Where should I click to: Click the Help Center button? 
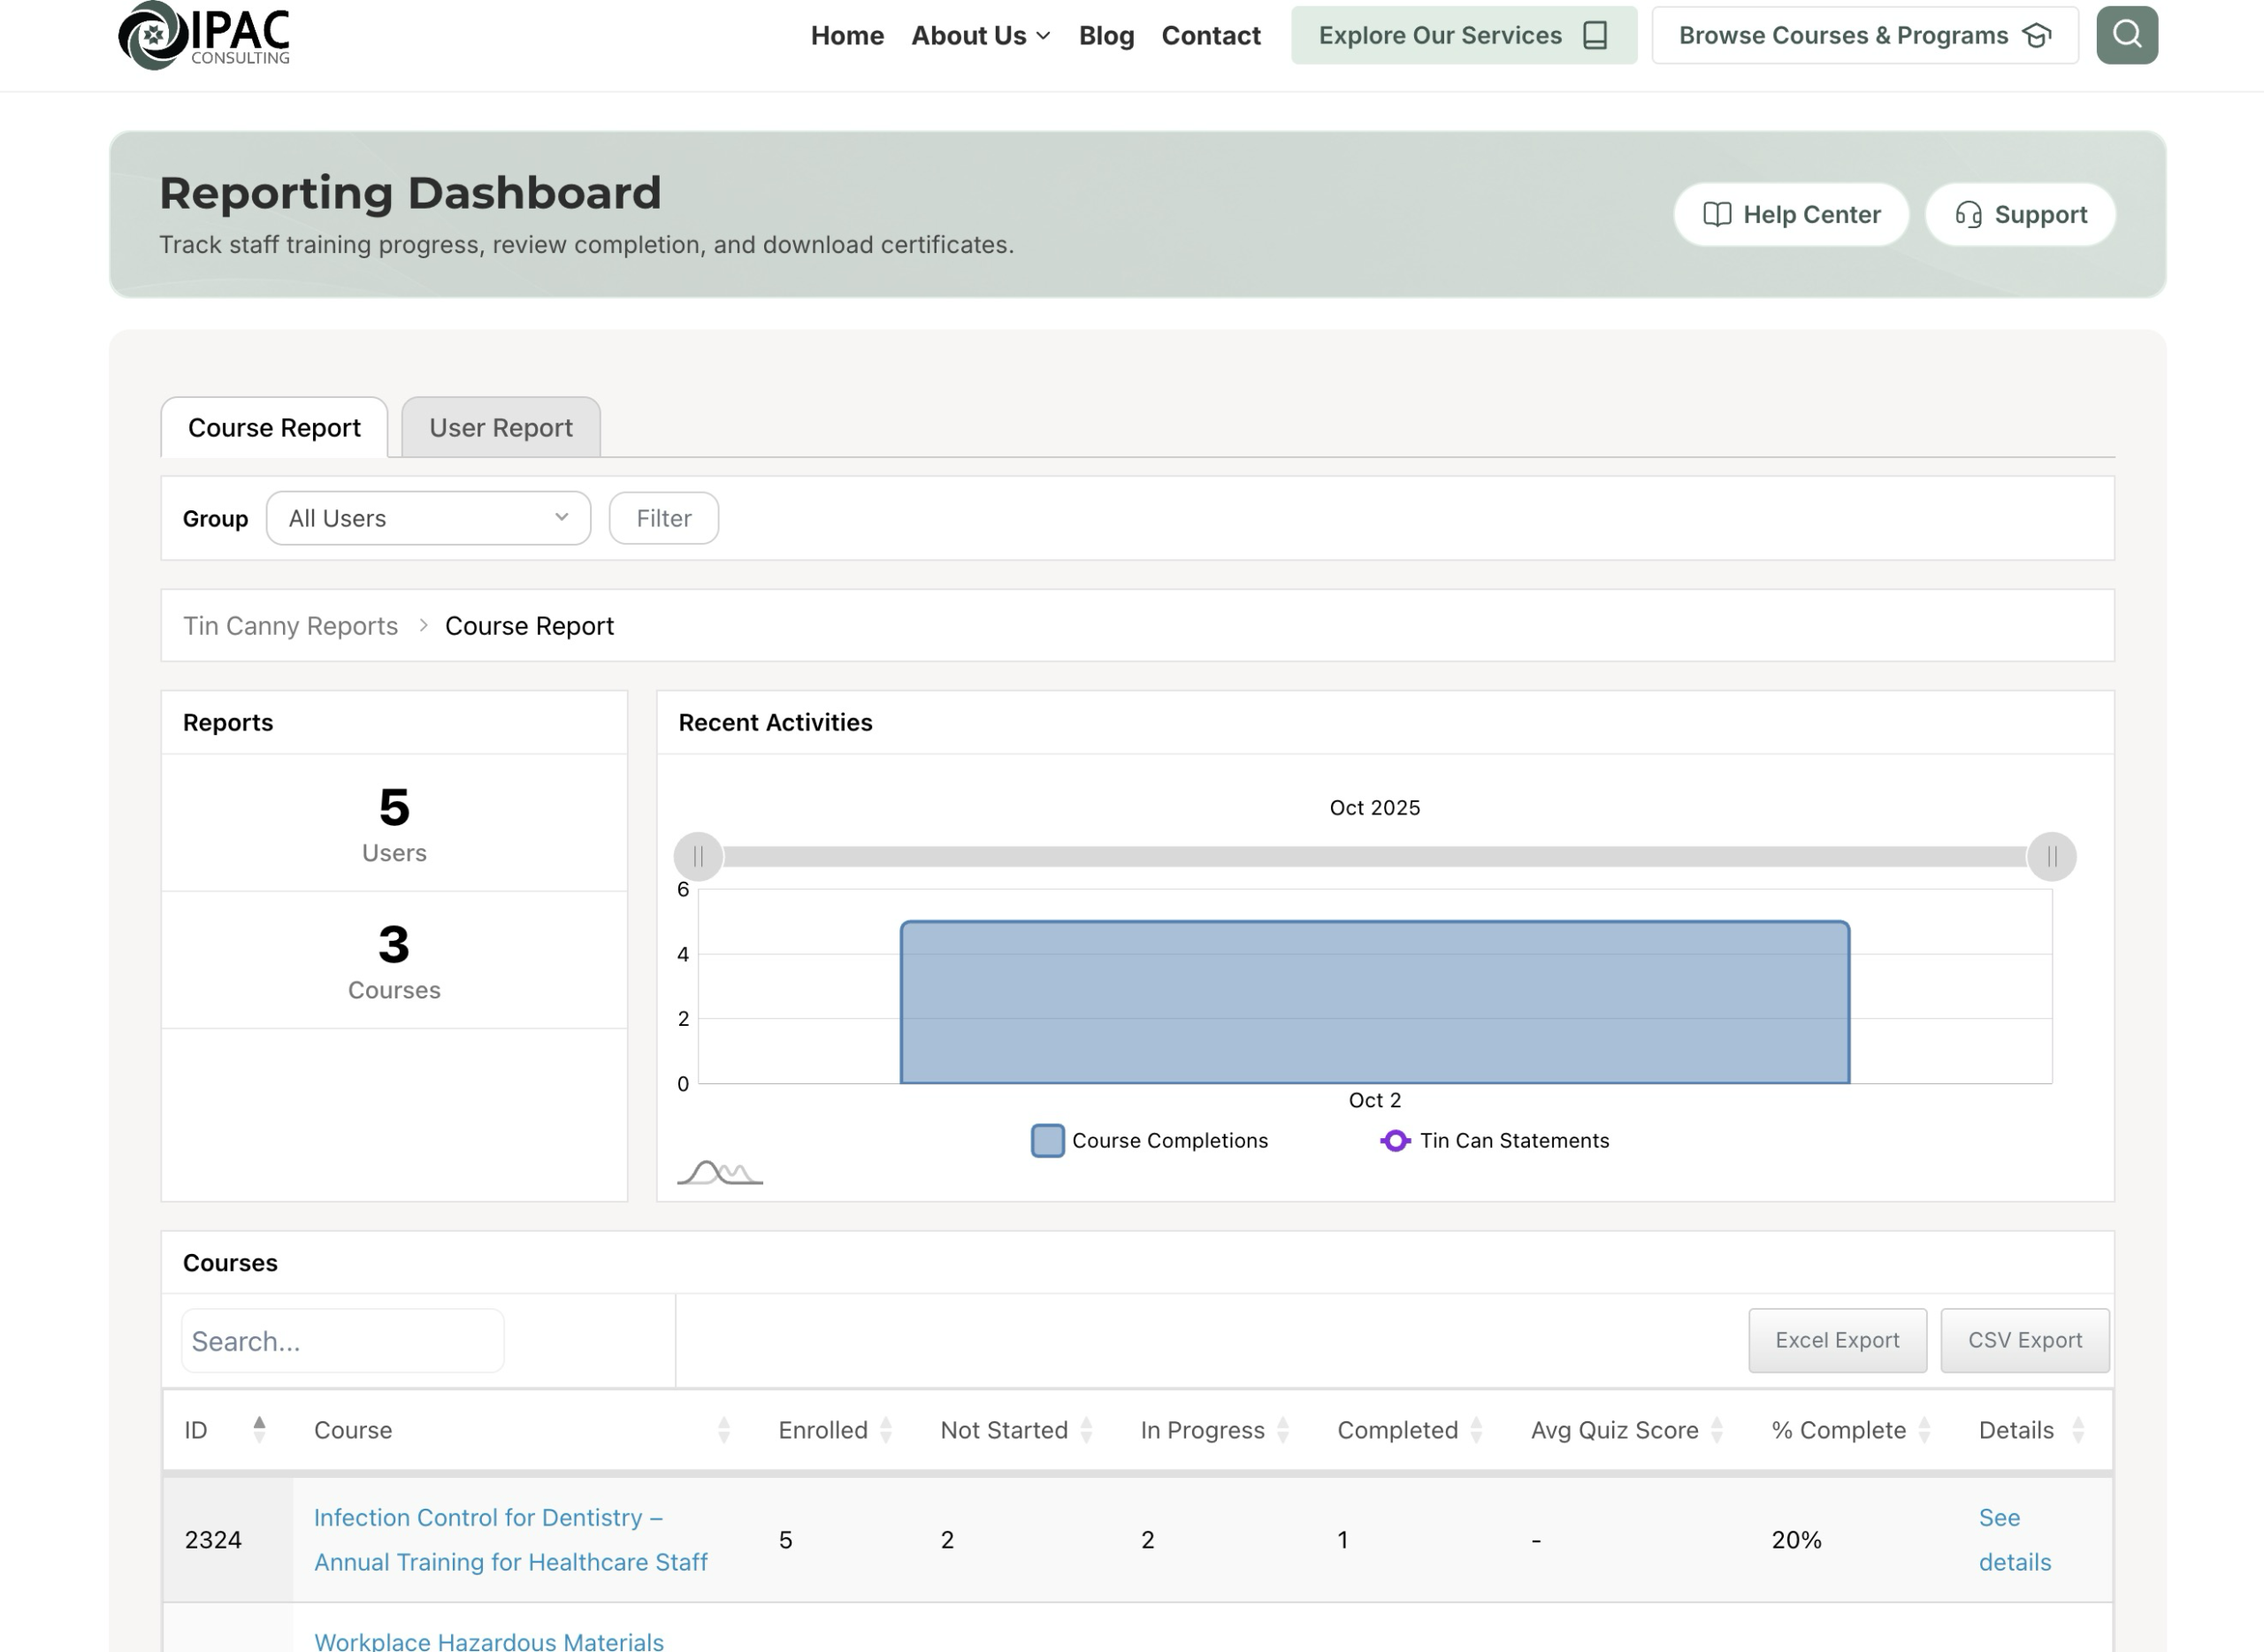[x=1791, y=215]
